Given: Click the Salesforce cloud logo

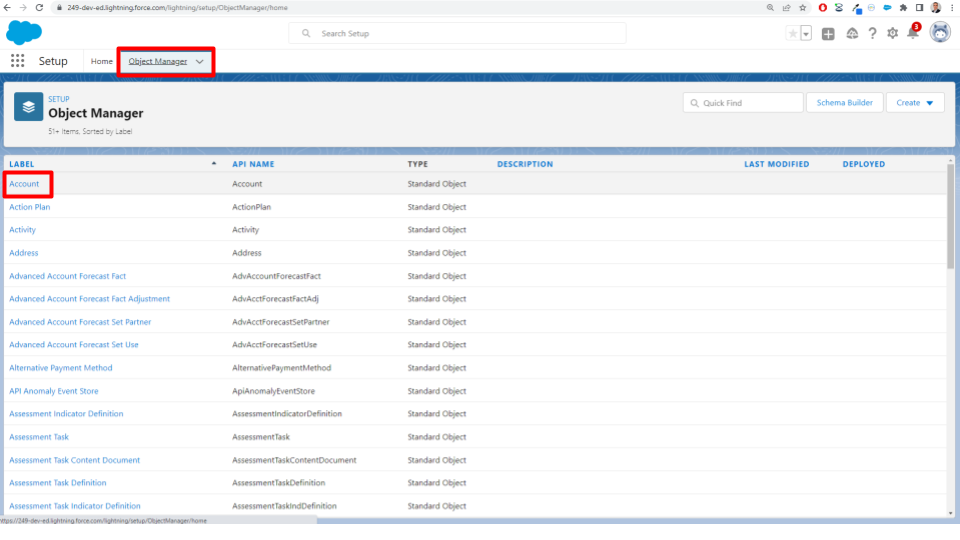Looking at the screenshot, I should (24, 32).
